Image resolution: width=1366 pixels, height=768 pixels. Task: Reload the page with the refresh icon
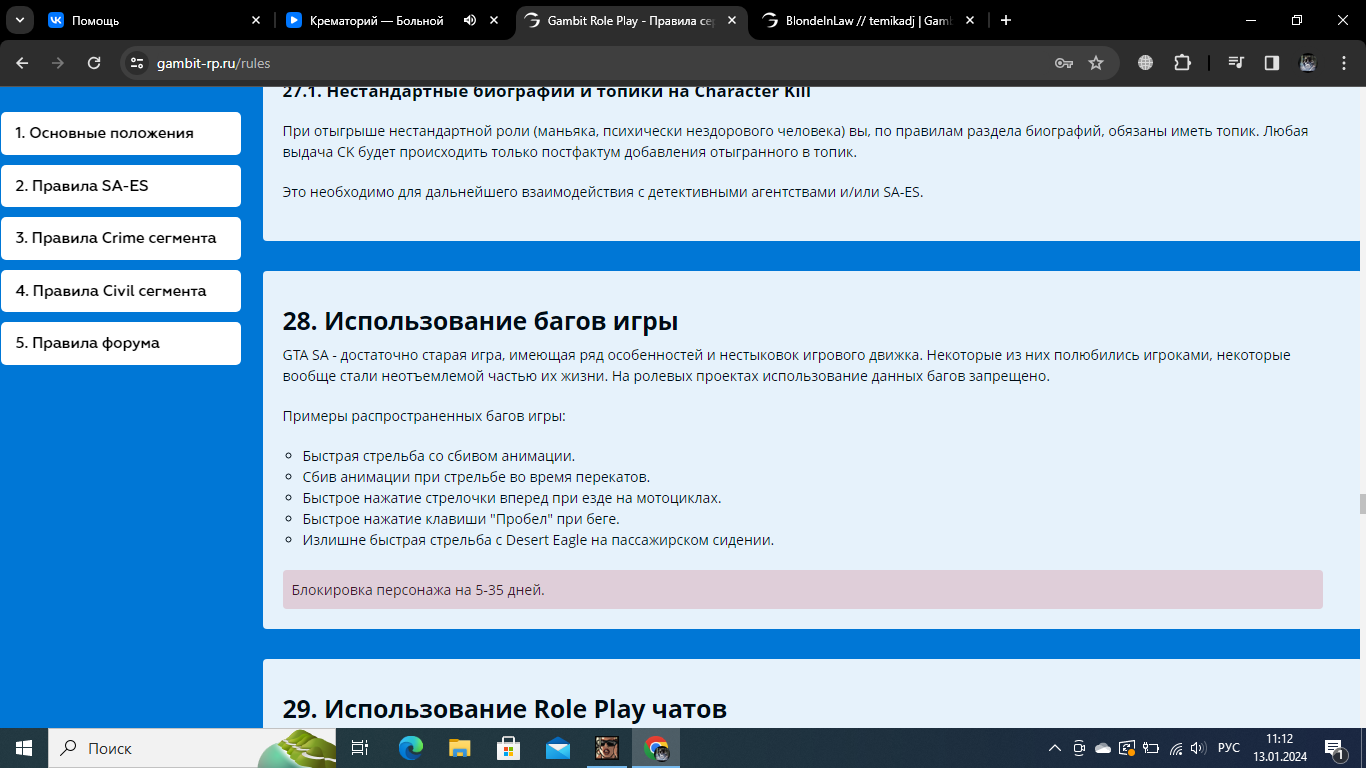point(94,63)
